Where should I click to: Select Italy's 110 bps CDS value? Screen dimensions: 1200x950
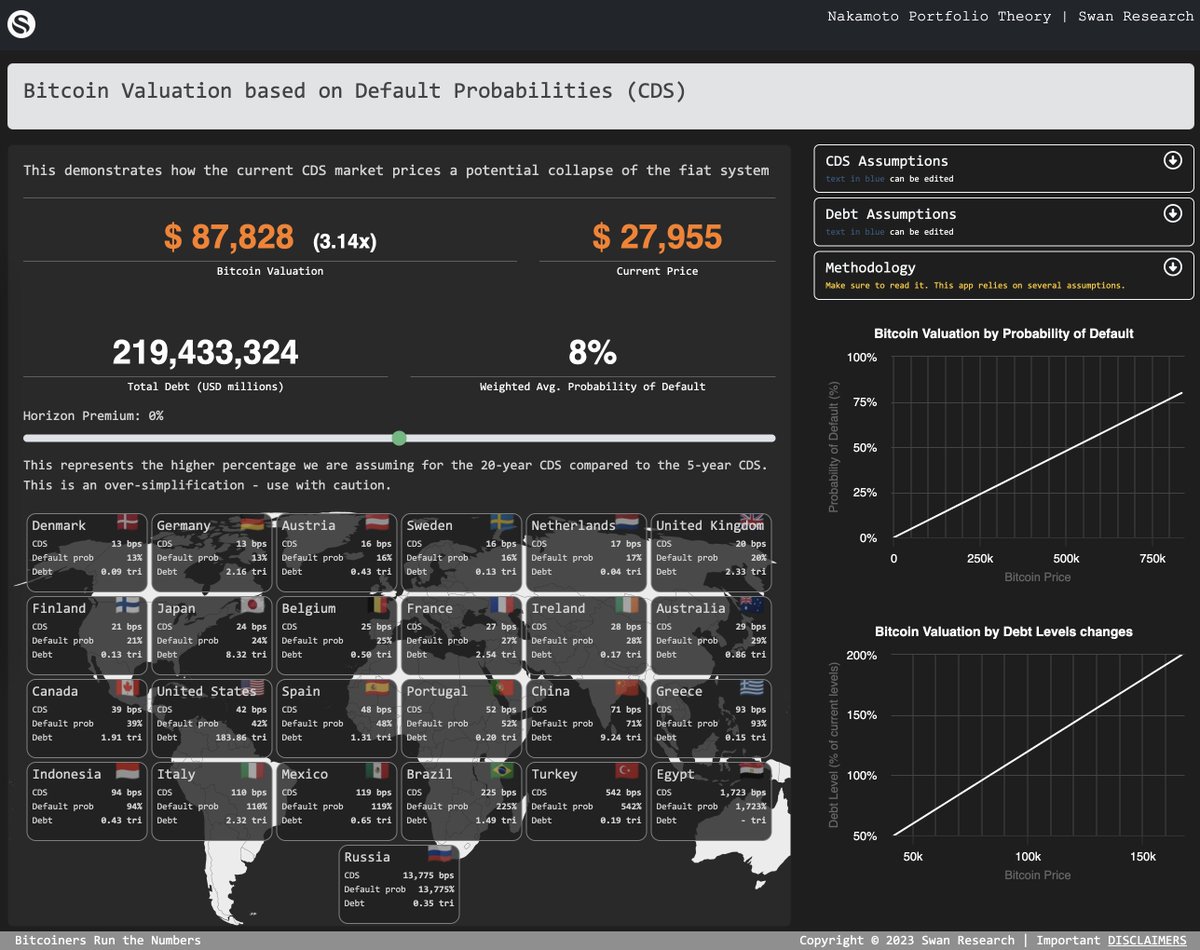[247, 791]
